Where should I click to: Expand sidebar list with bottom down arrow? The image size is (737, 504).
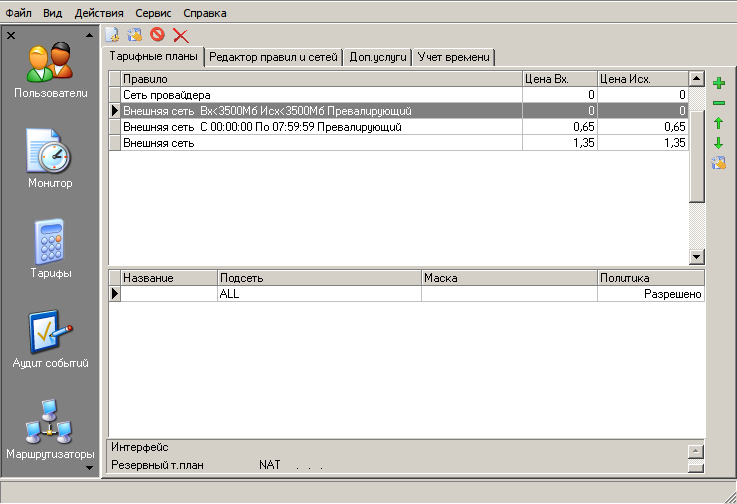click(x=89, y=467)
